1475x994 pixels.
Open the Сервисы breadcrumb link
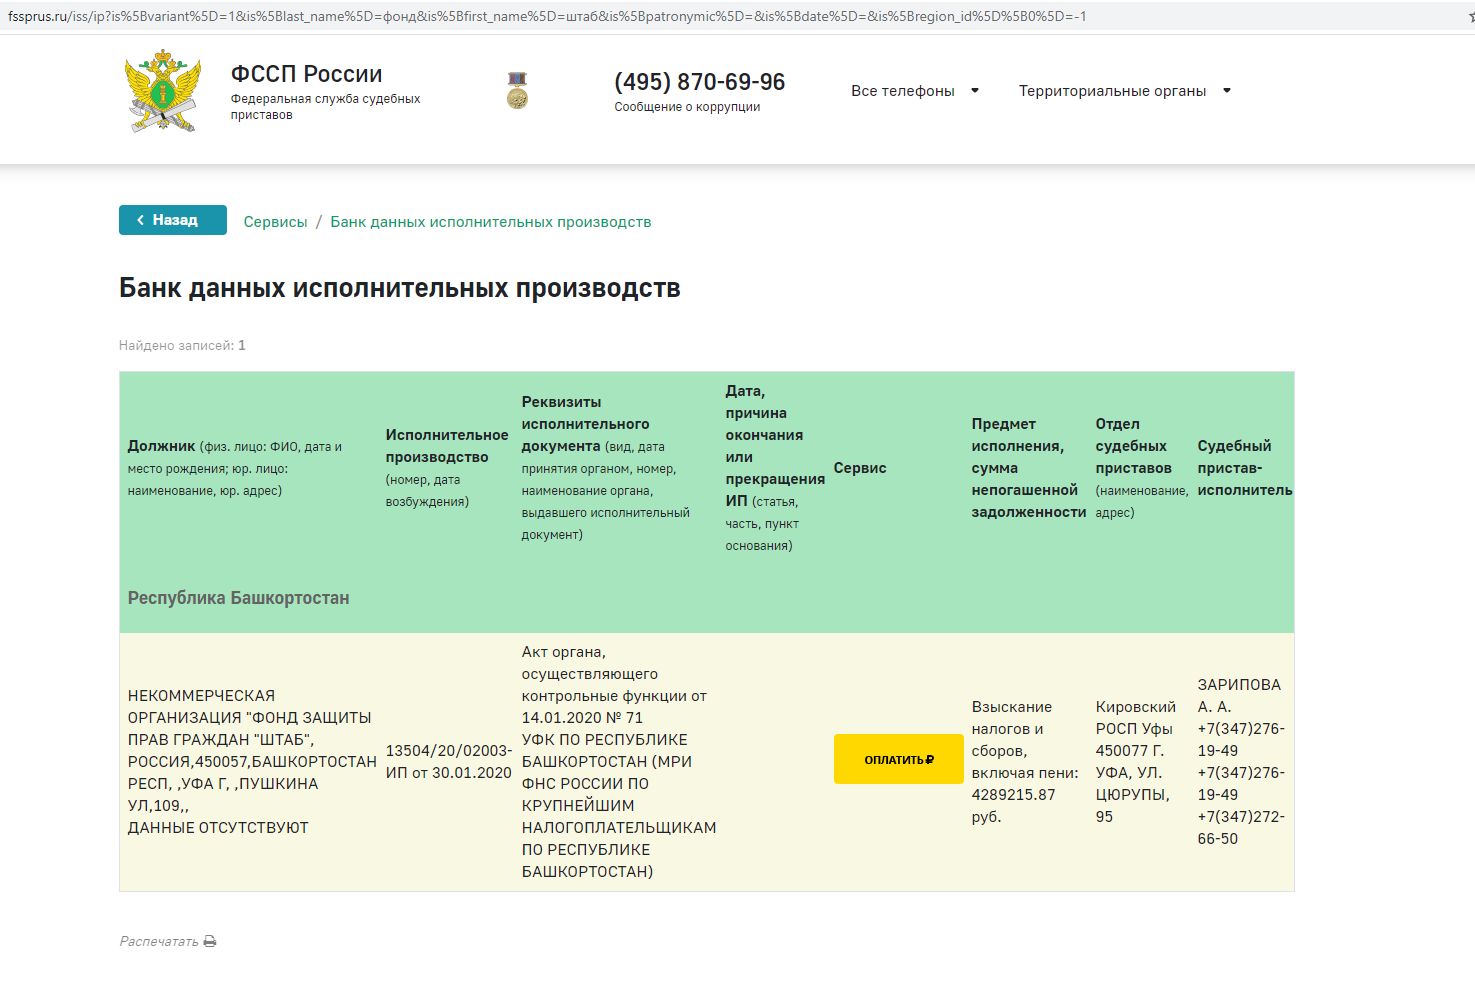[x=274, y=220]
